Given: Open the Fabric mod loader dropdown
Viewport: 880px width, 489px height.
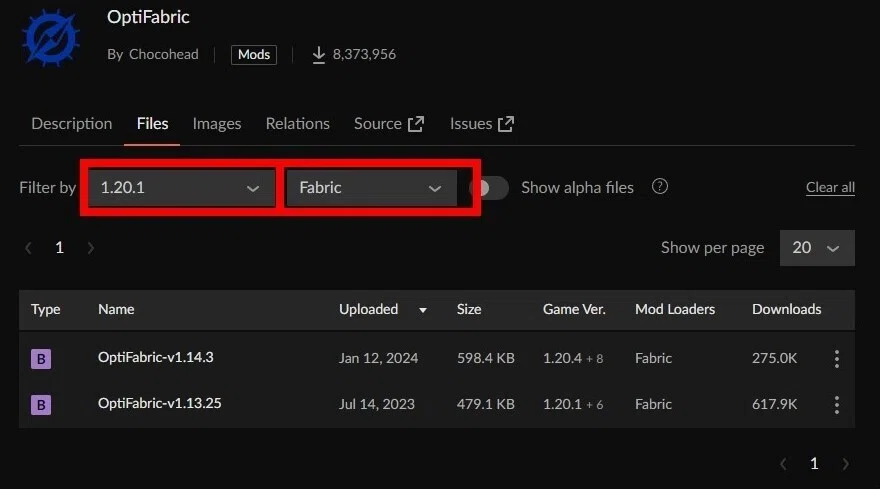Looking at the screenshot, I should (372, 188).
